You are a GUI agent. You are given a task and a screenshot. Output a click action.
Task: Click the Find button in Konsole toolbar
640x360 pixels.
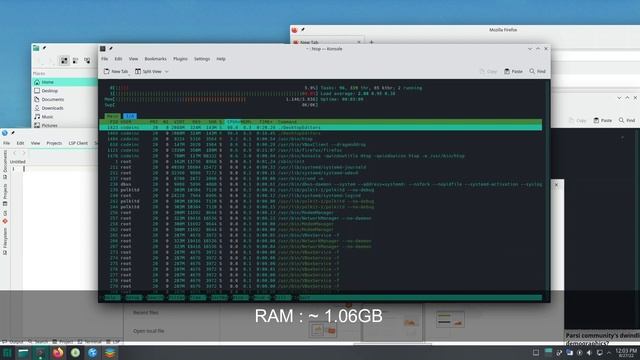click(x=538, y=71)
